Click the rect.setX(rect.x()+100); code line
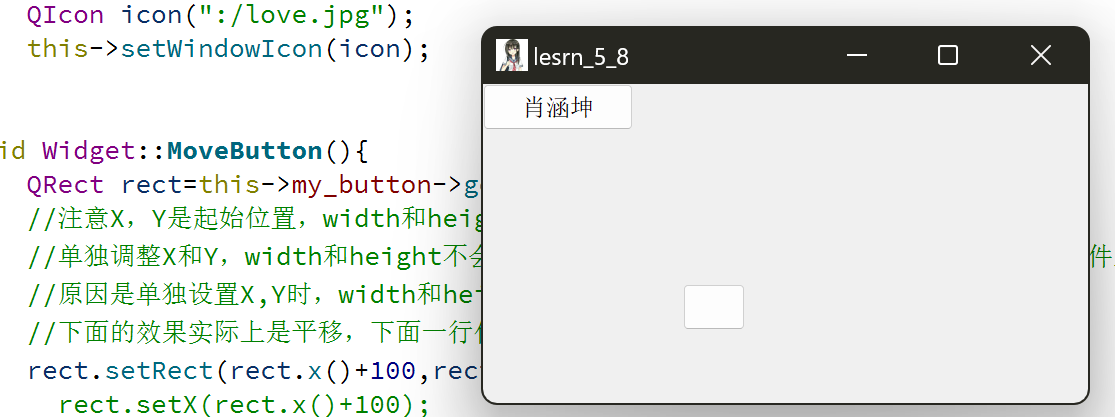1115x417 pixels. (244, 405)
